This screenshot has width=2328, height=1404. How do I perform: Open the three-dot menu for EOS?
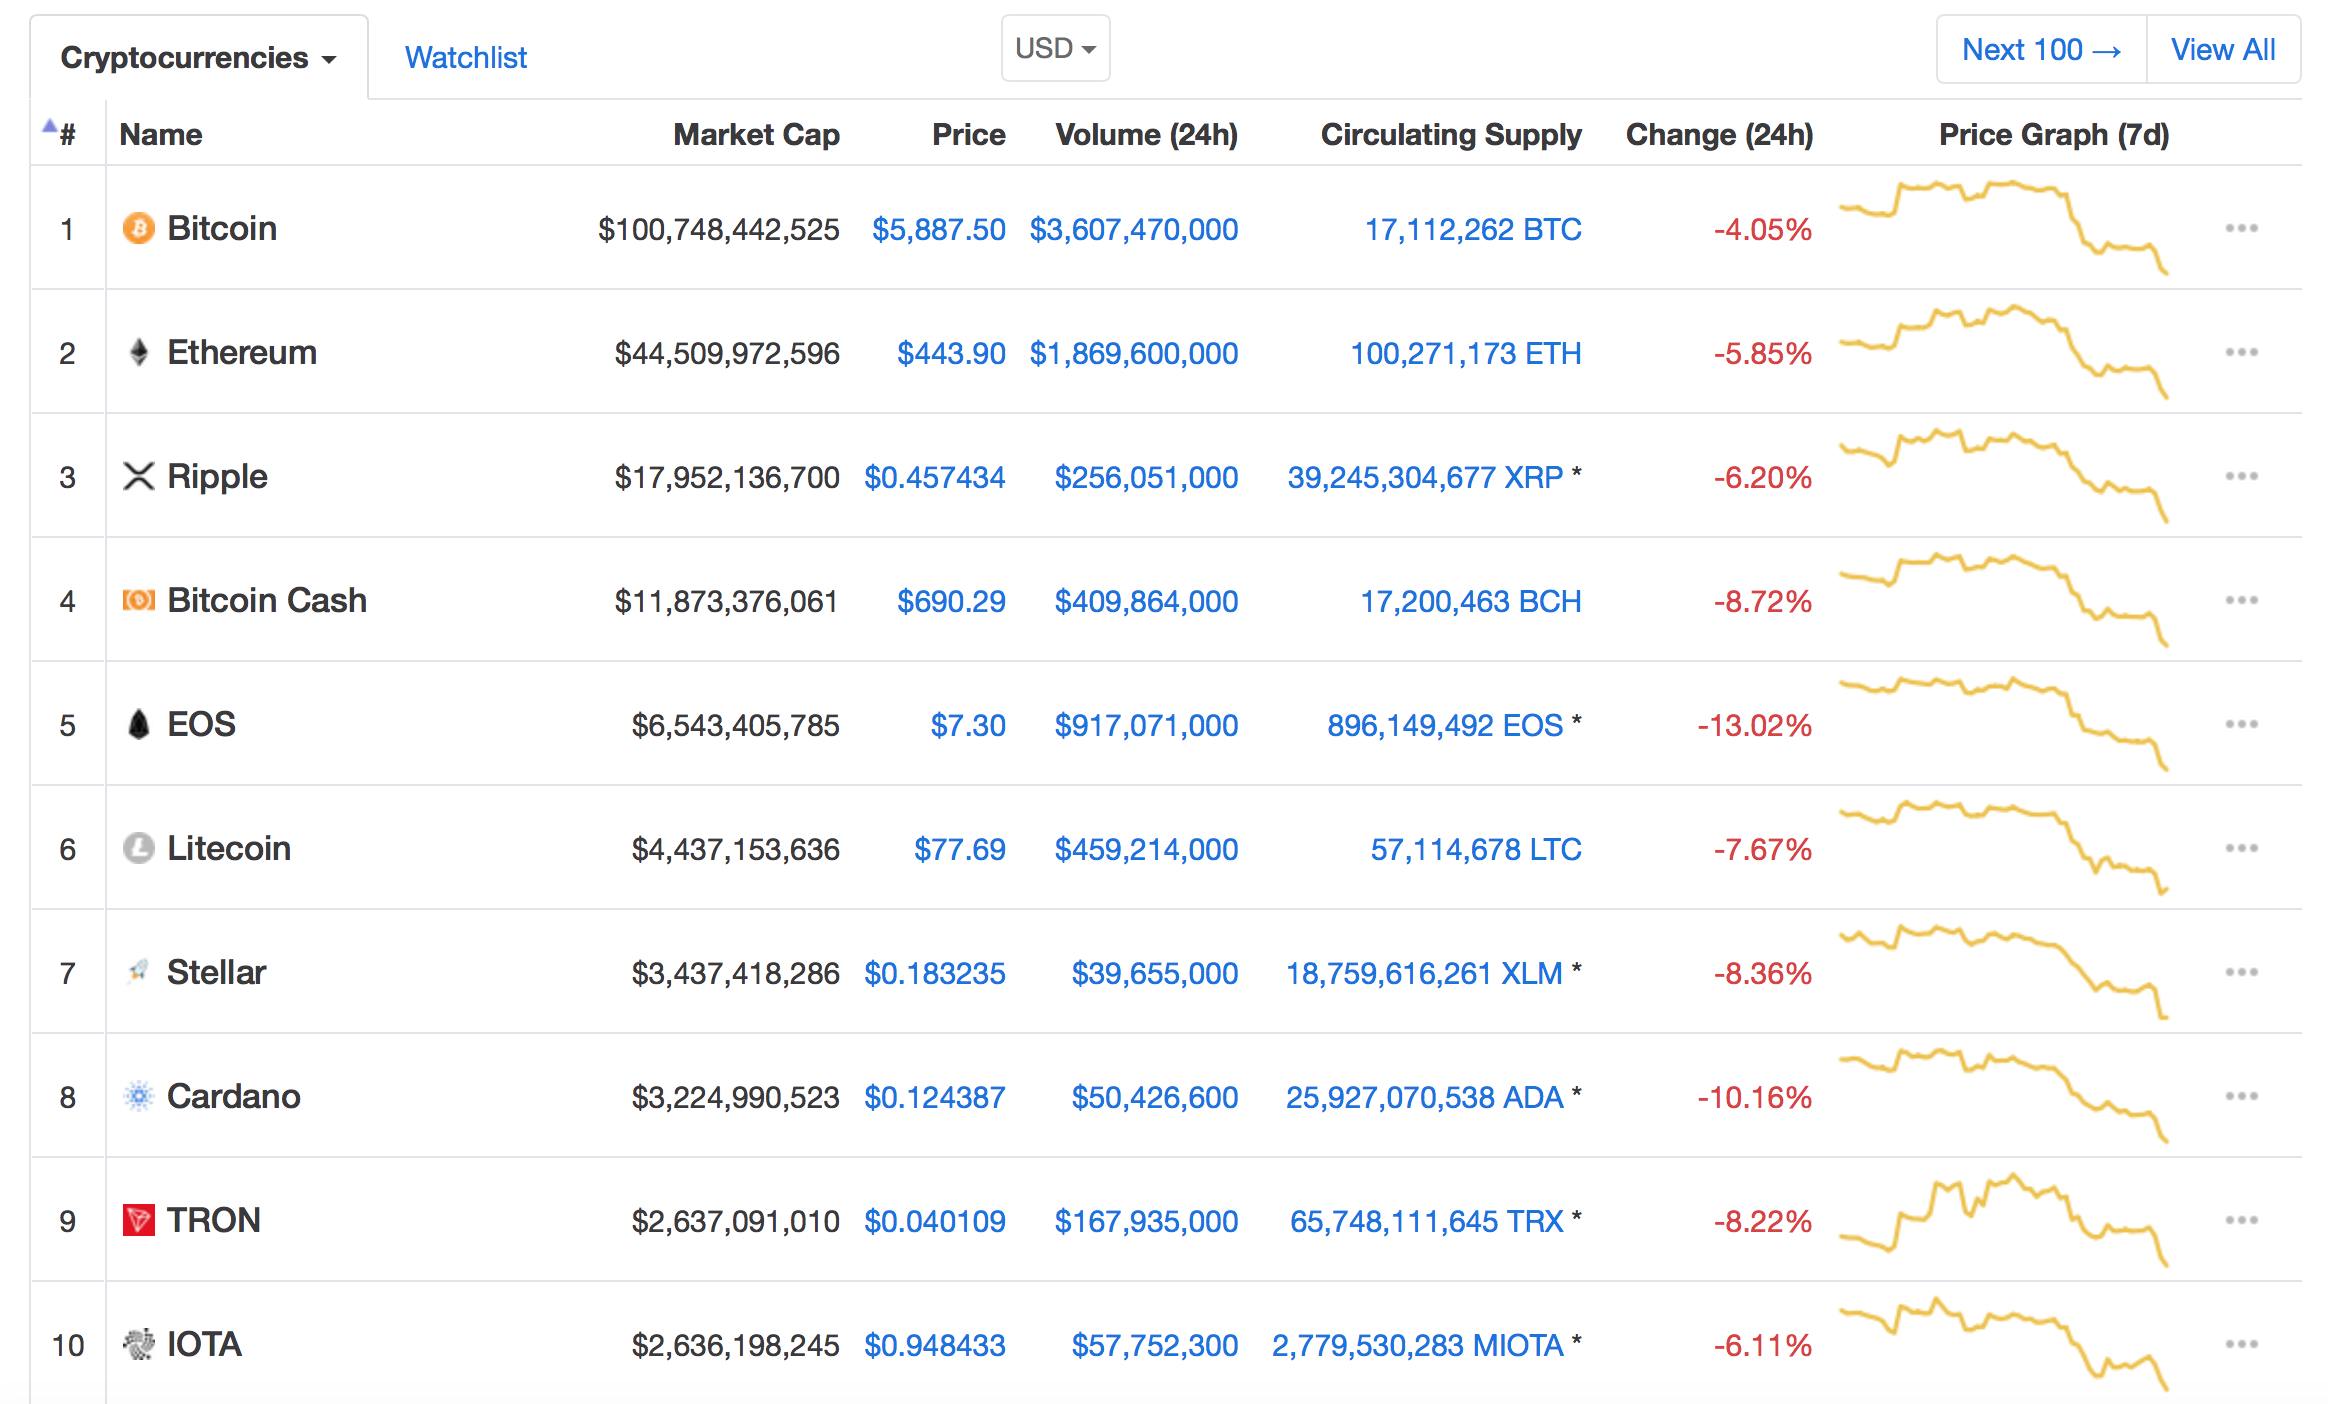(2241, 724)
